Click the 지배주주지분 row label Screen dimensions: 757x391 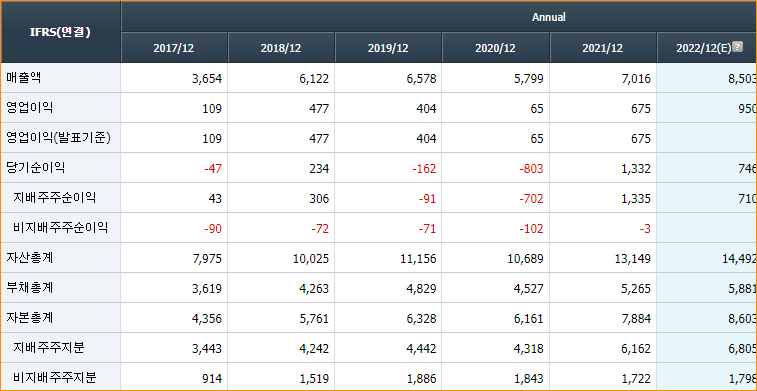click(x=49, y=347)
